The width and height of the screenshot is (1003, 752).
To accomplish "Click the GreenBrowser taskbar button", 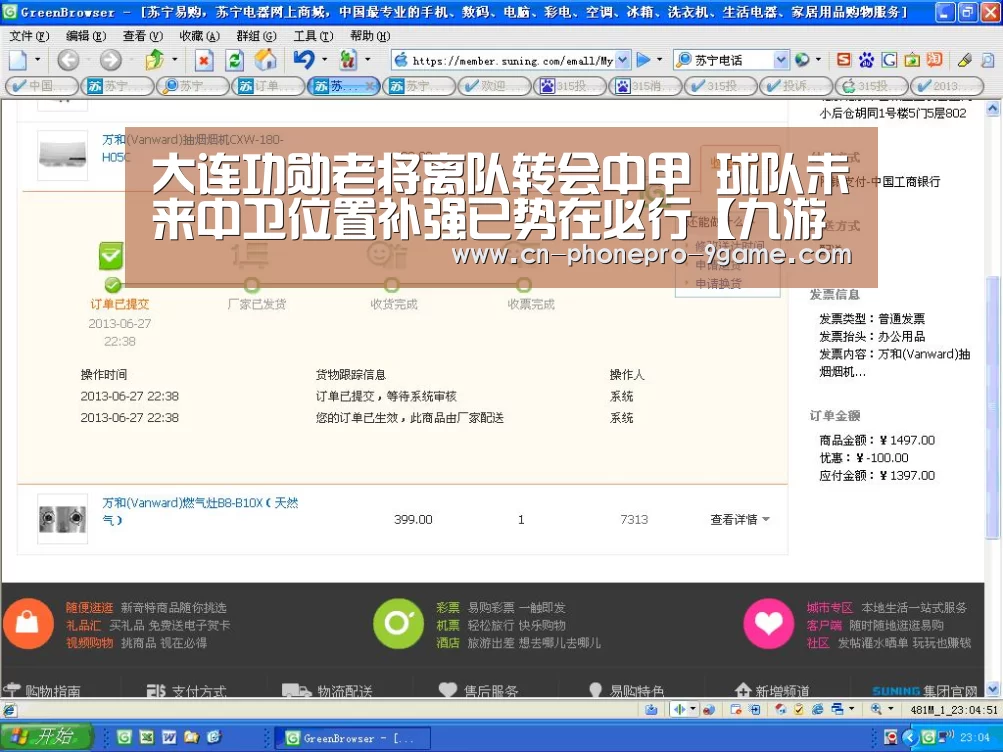I will pos(352,738).
